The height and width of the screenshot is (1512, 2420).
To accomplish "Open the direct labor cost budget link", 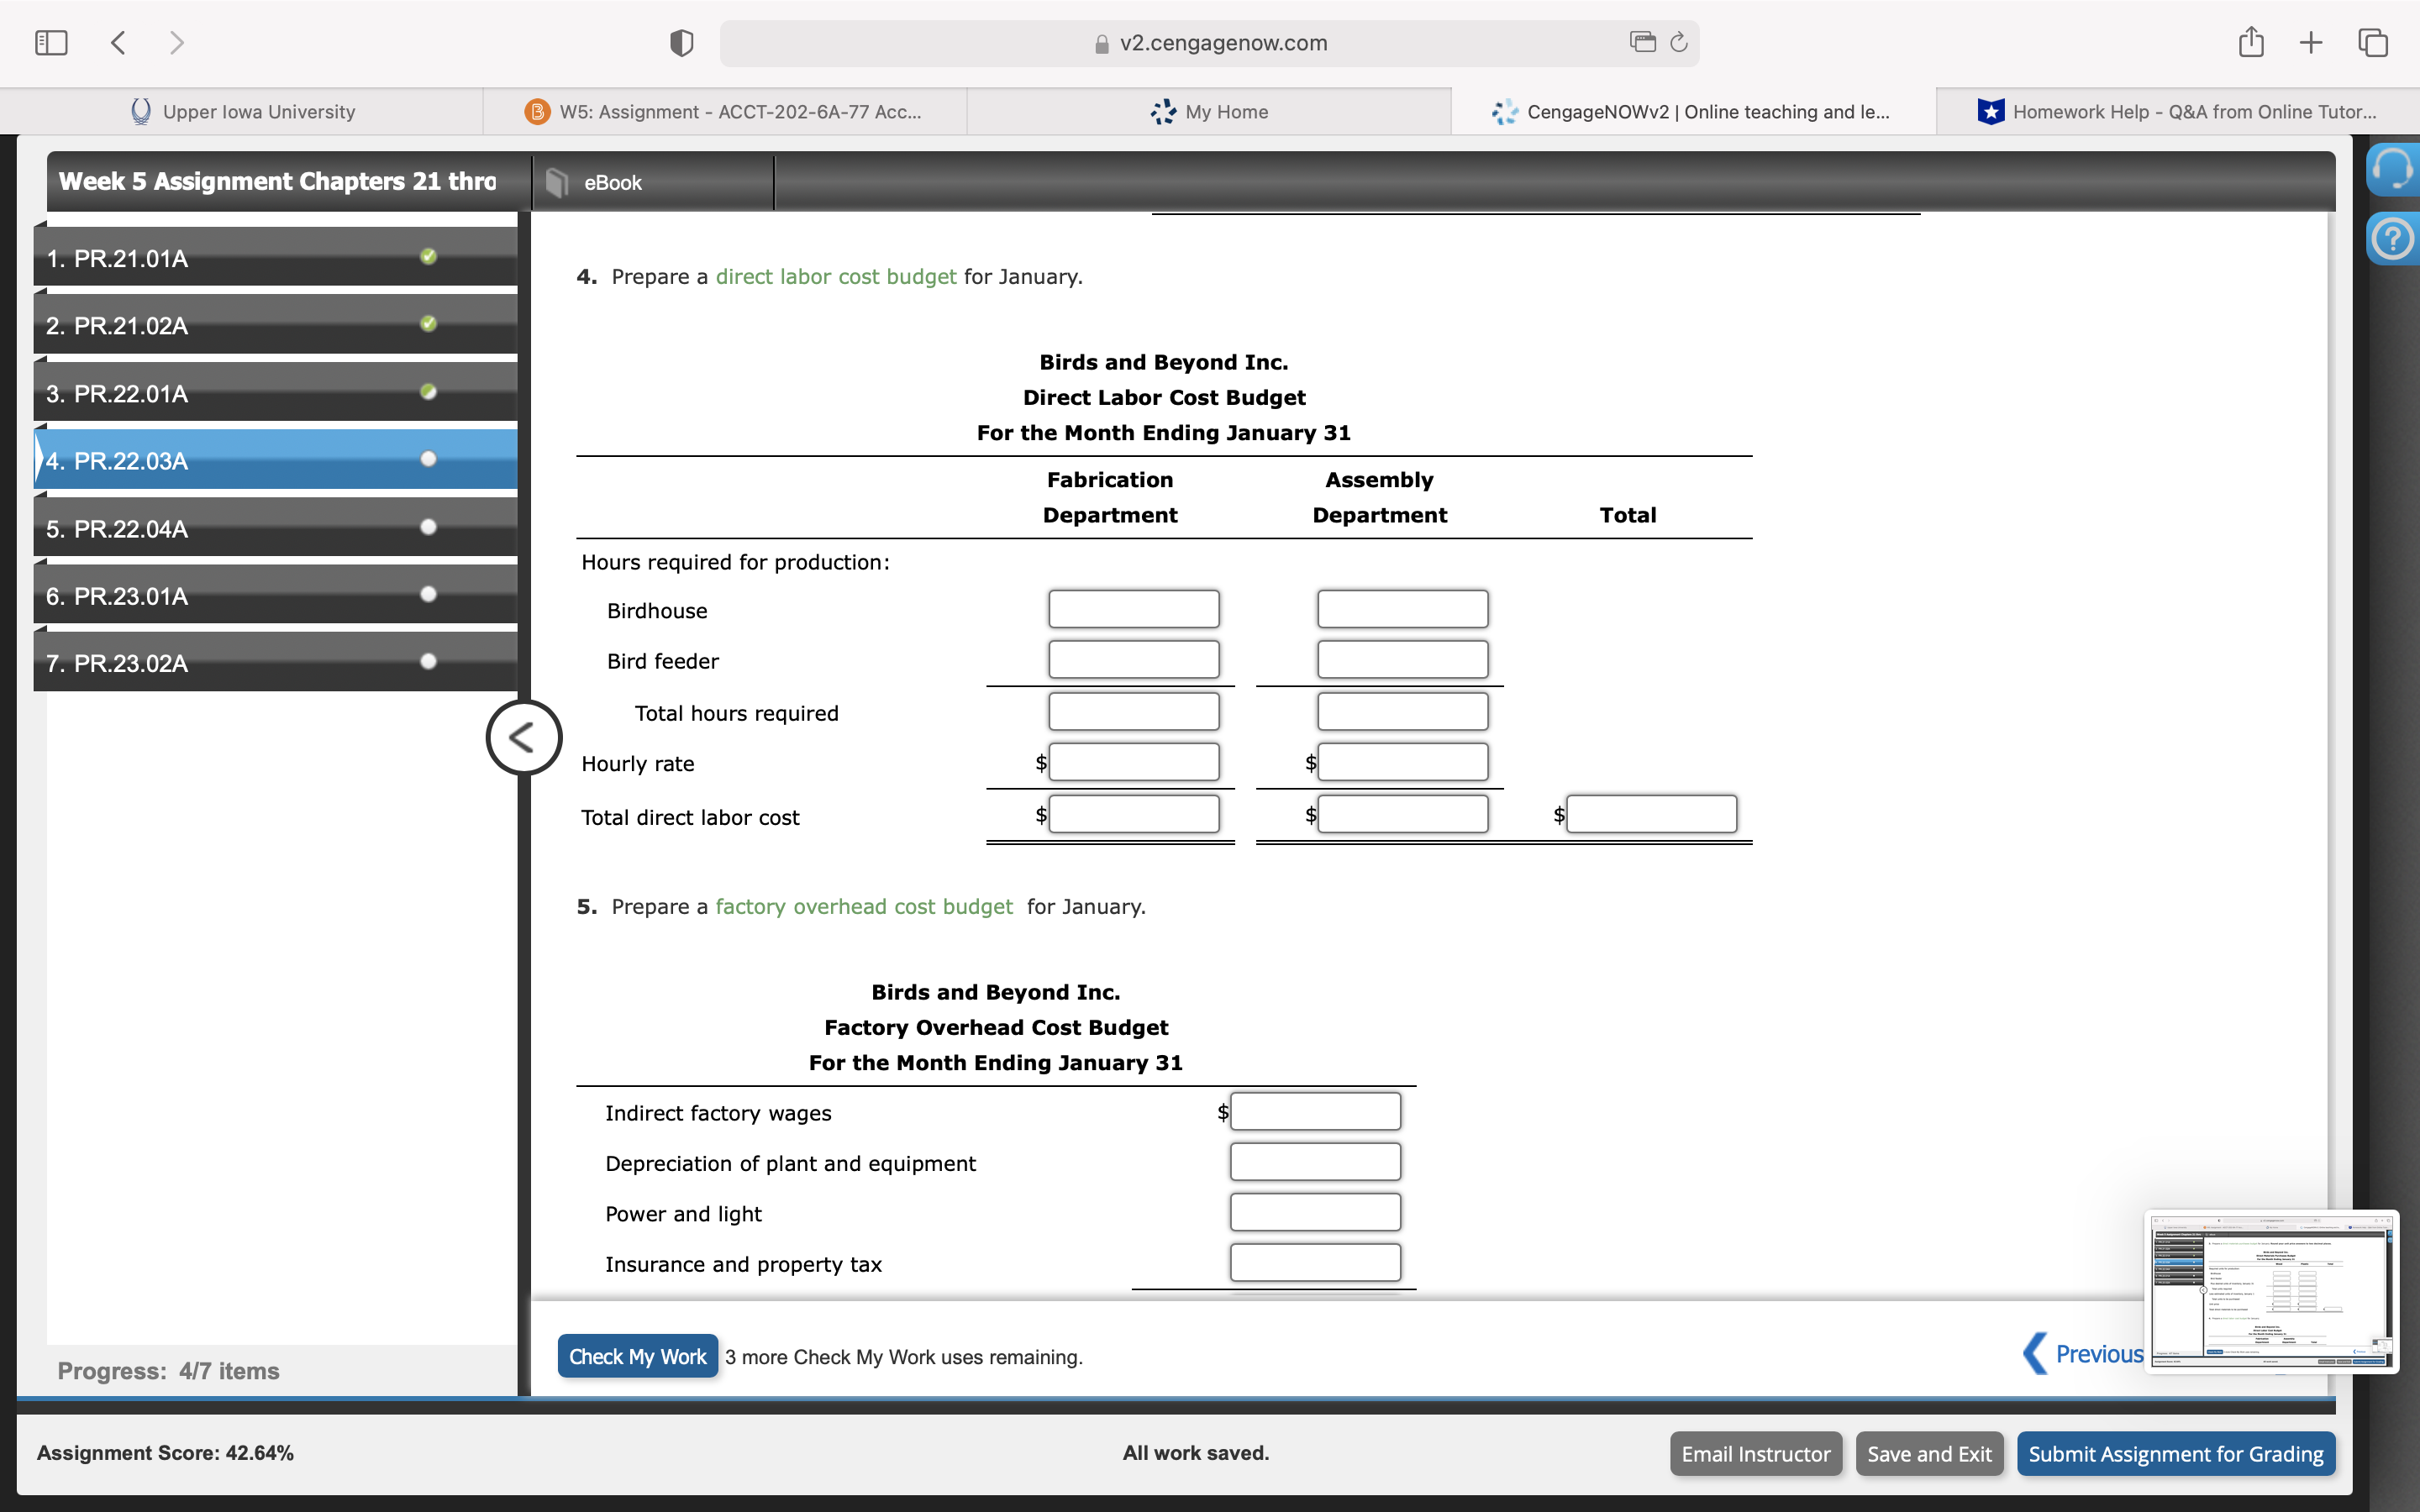I will [x=836, y=277].
